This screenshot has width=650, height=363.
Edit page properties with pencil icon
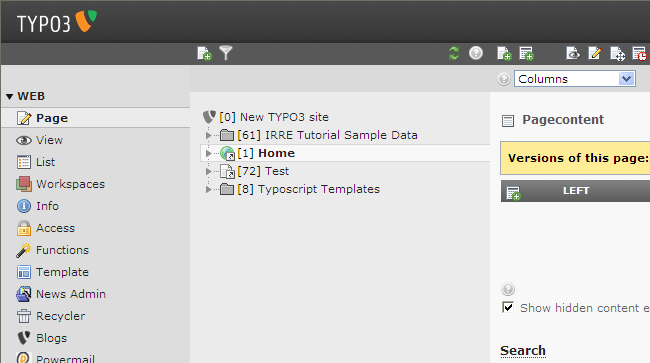coord(595,53)
